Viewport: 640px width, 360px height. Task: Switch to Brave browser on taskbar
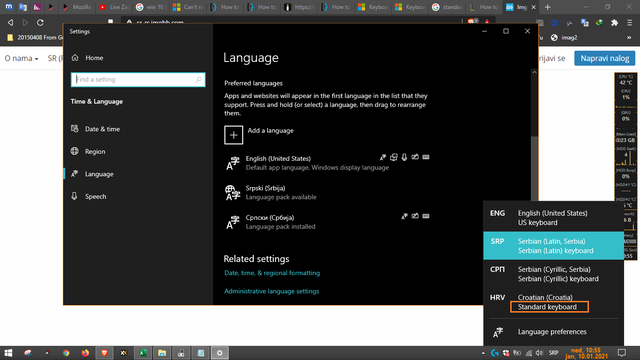pos(104,353)
